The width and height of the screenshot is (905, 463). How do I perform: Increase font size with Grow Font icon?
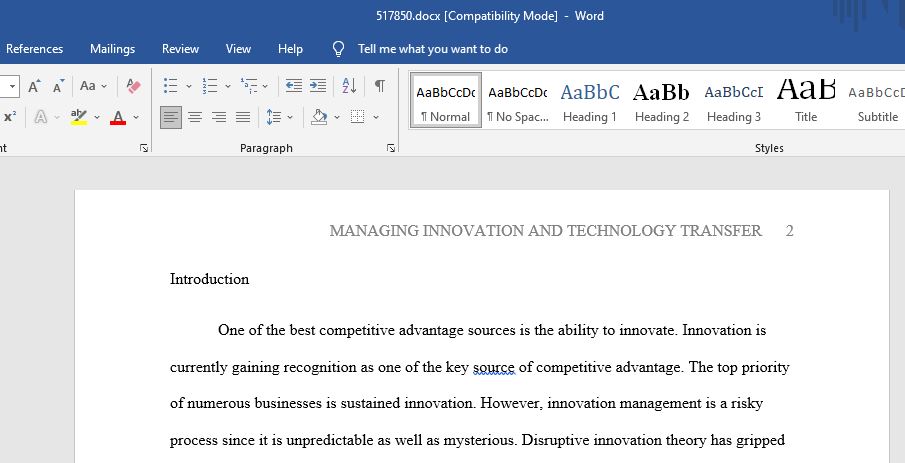(34, 87)
